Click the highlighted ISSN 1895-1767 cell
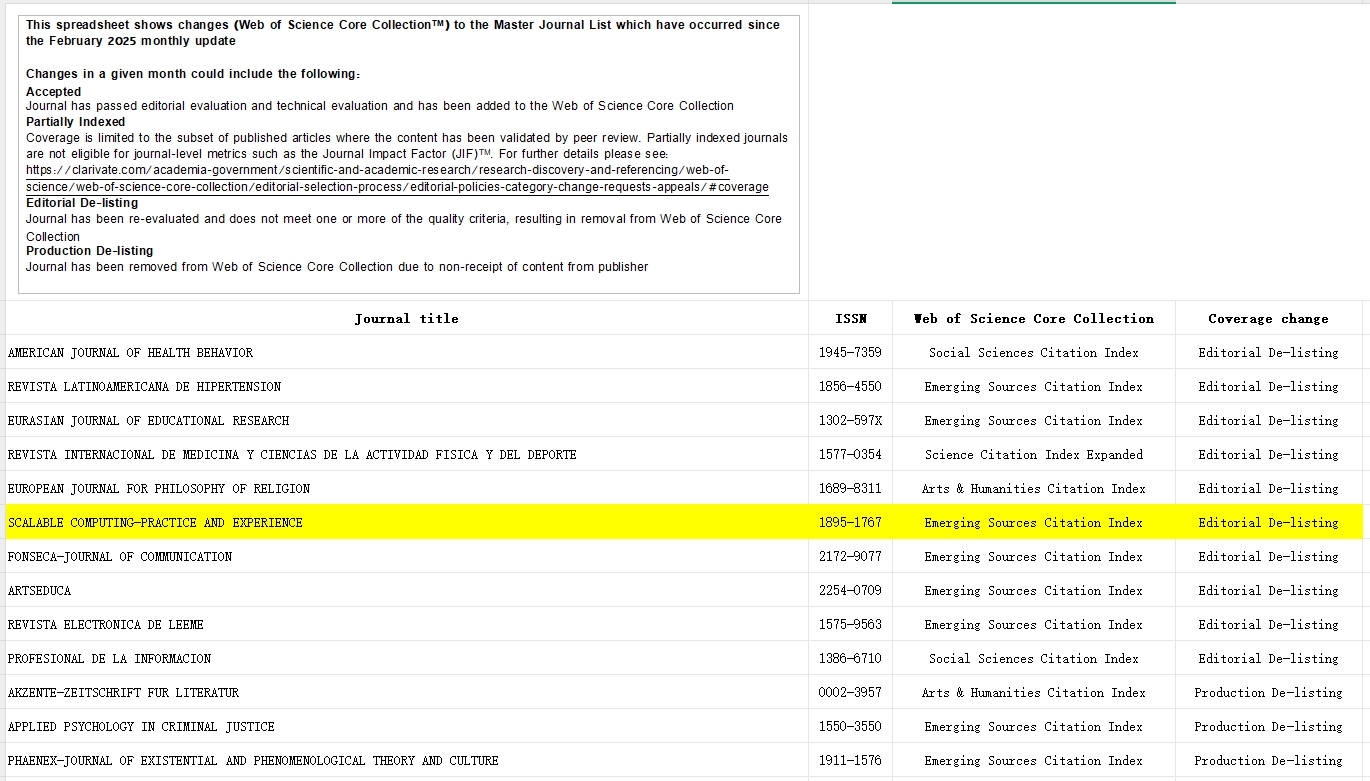This screenshot has height=781, width=1370. [x=851, y=522]
